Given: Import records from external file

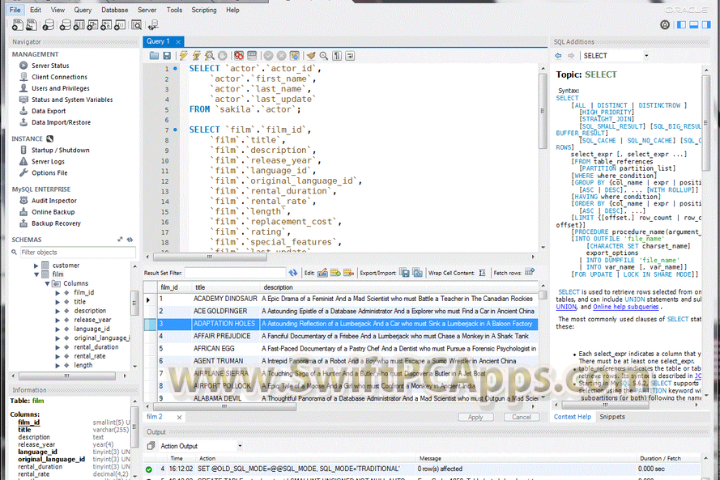Looking at the screenshot, I should 418,273.
